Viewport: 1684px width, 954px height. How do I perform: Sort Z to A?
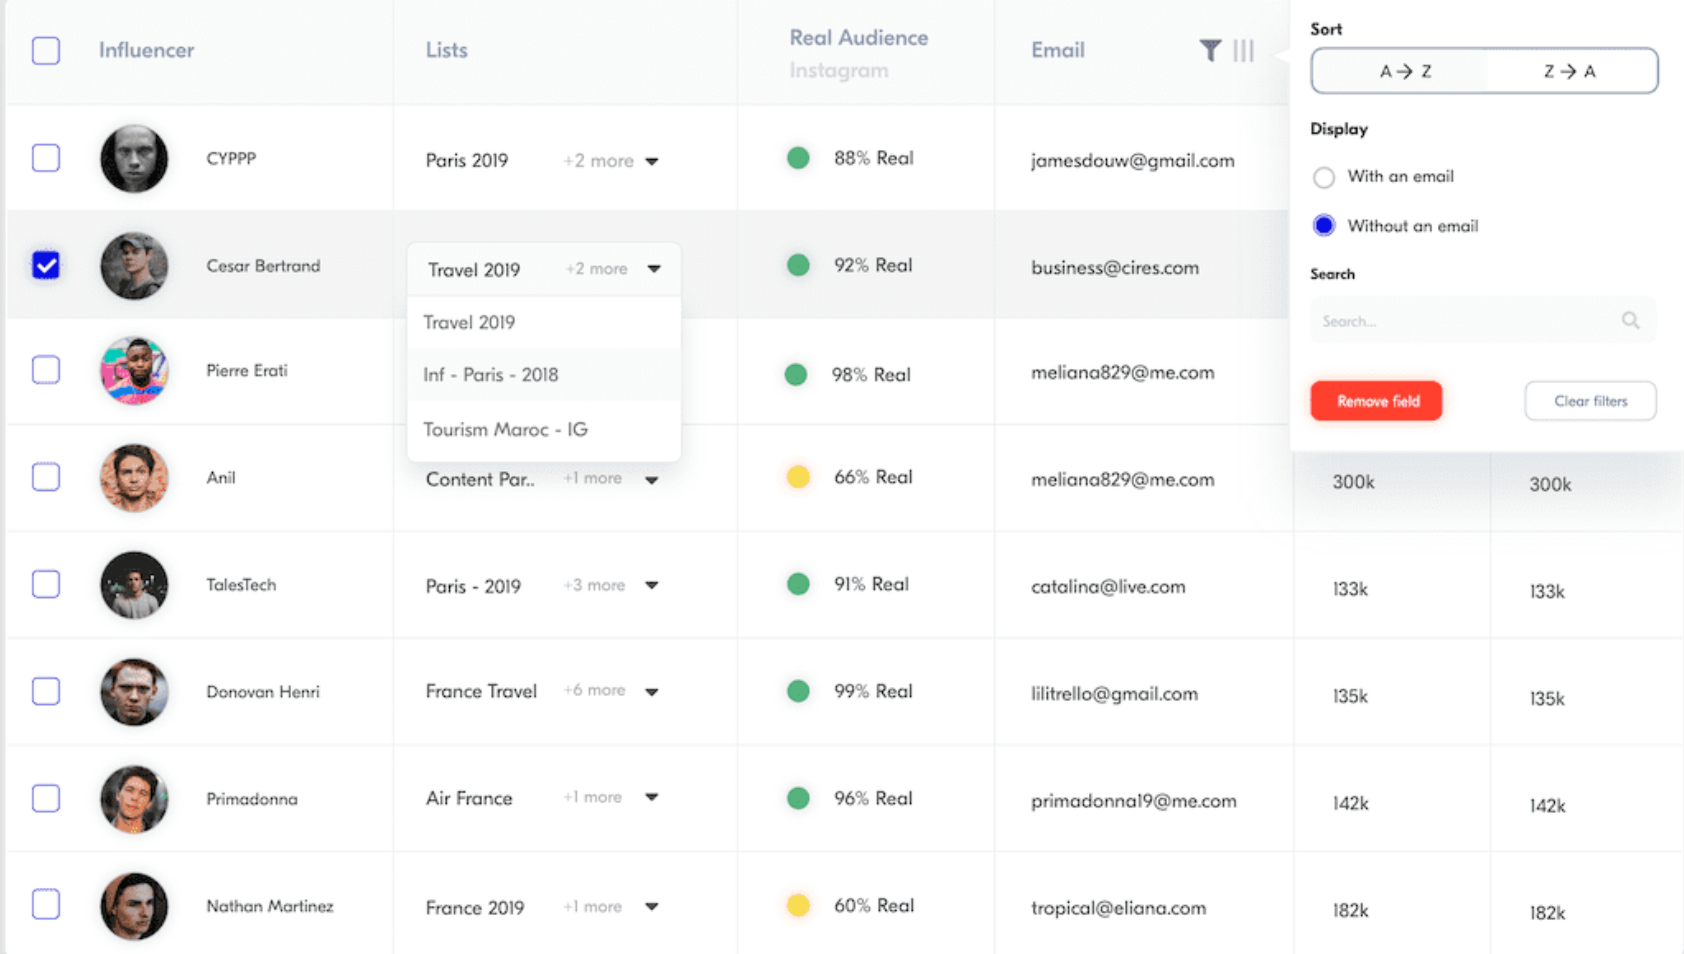click(x=1570, y=71)
